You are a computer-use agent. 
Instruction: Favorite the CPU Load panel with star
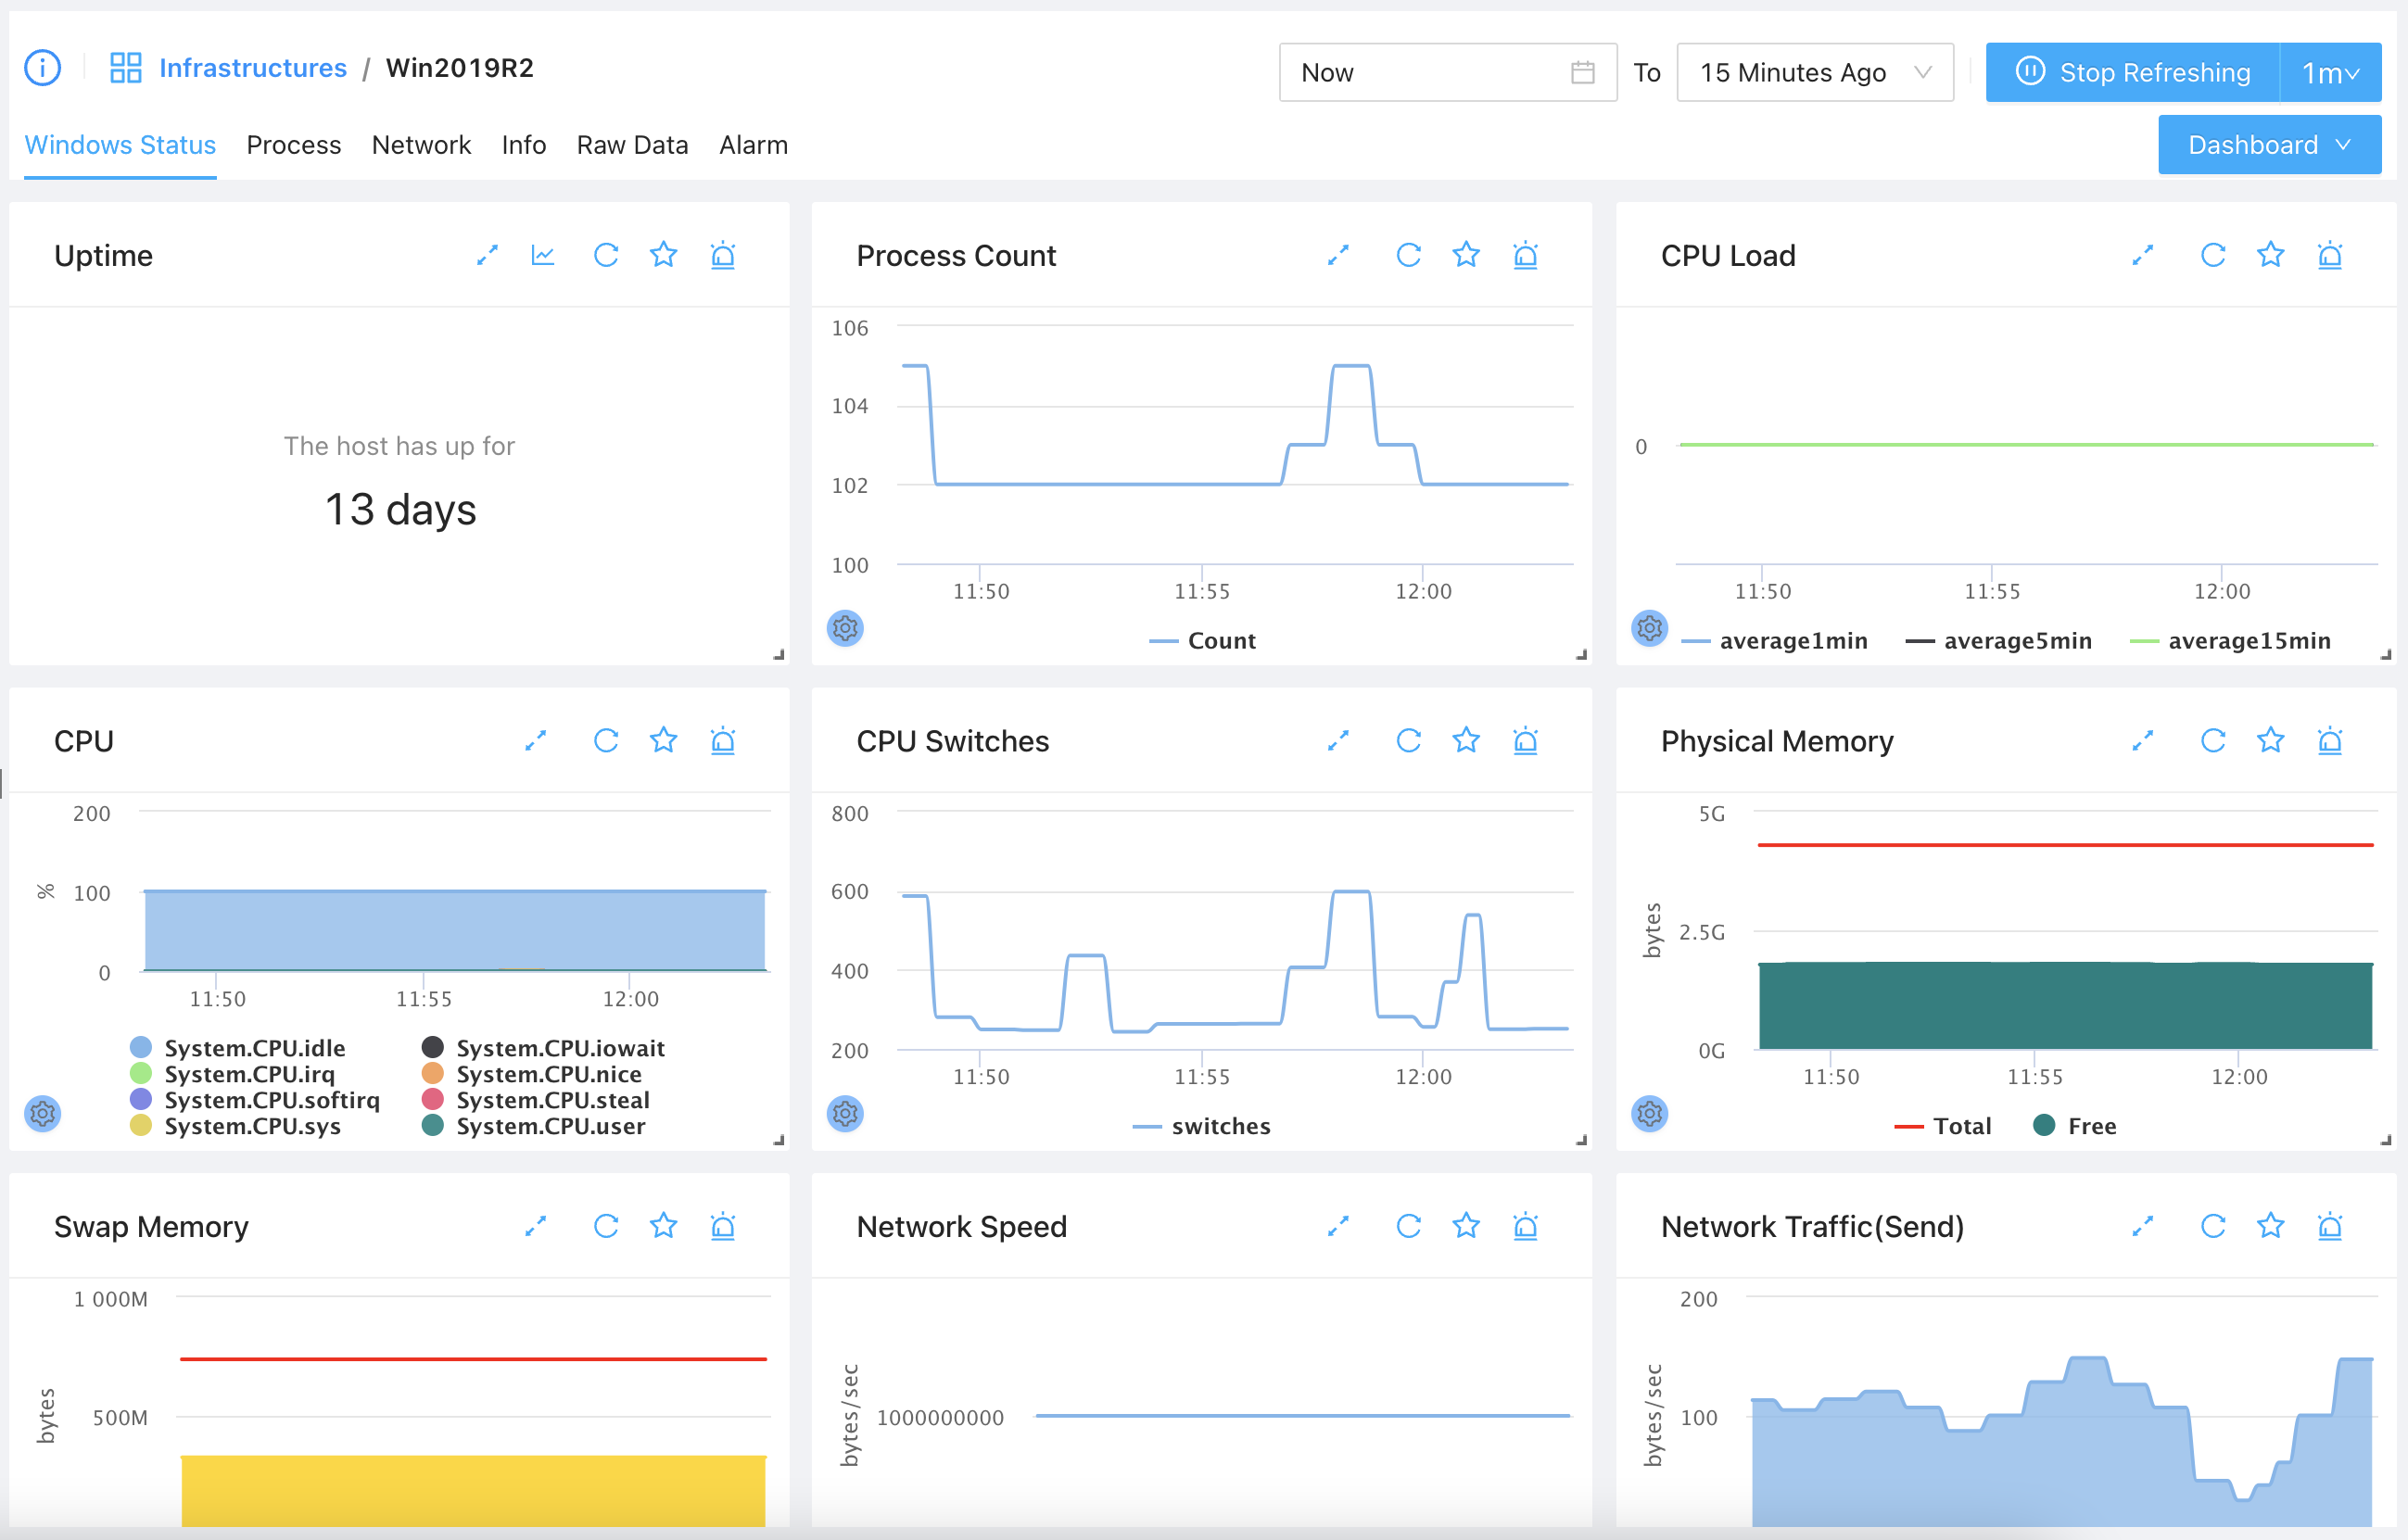2270,256
